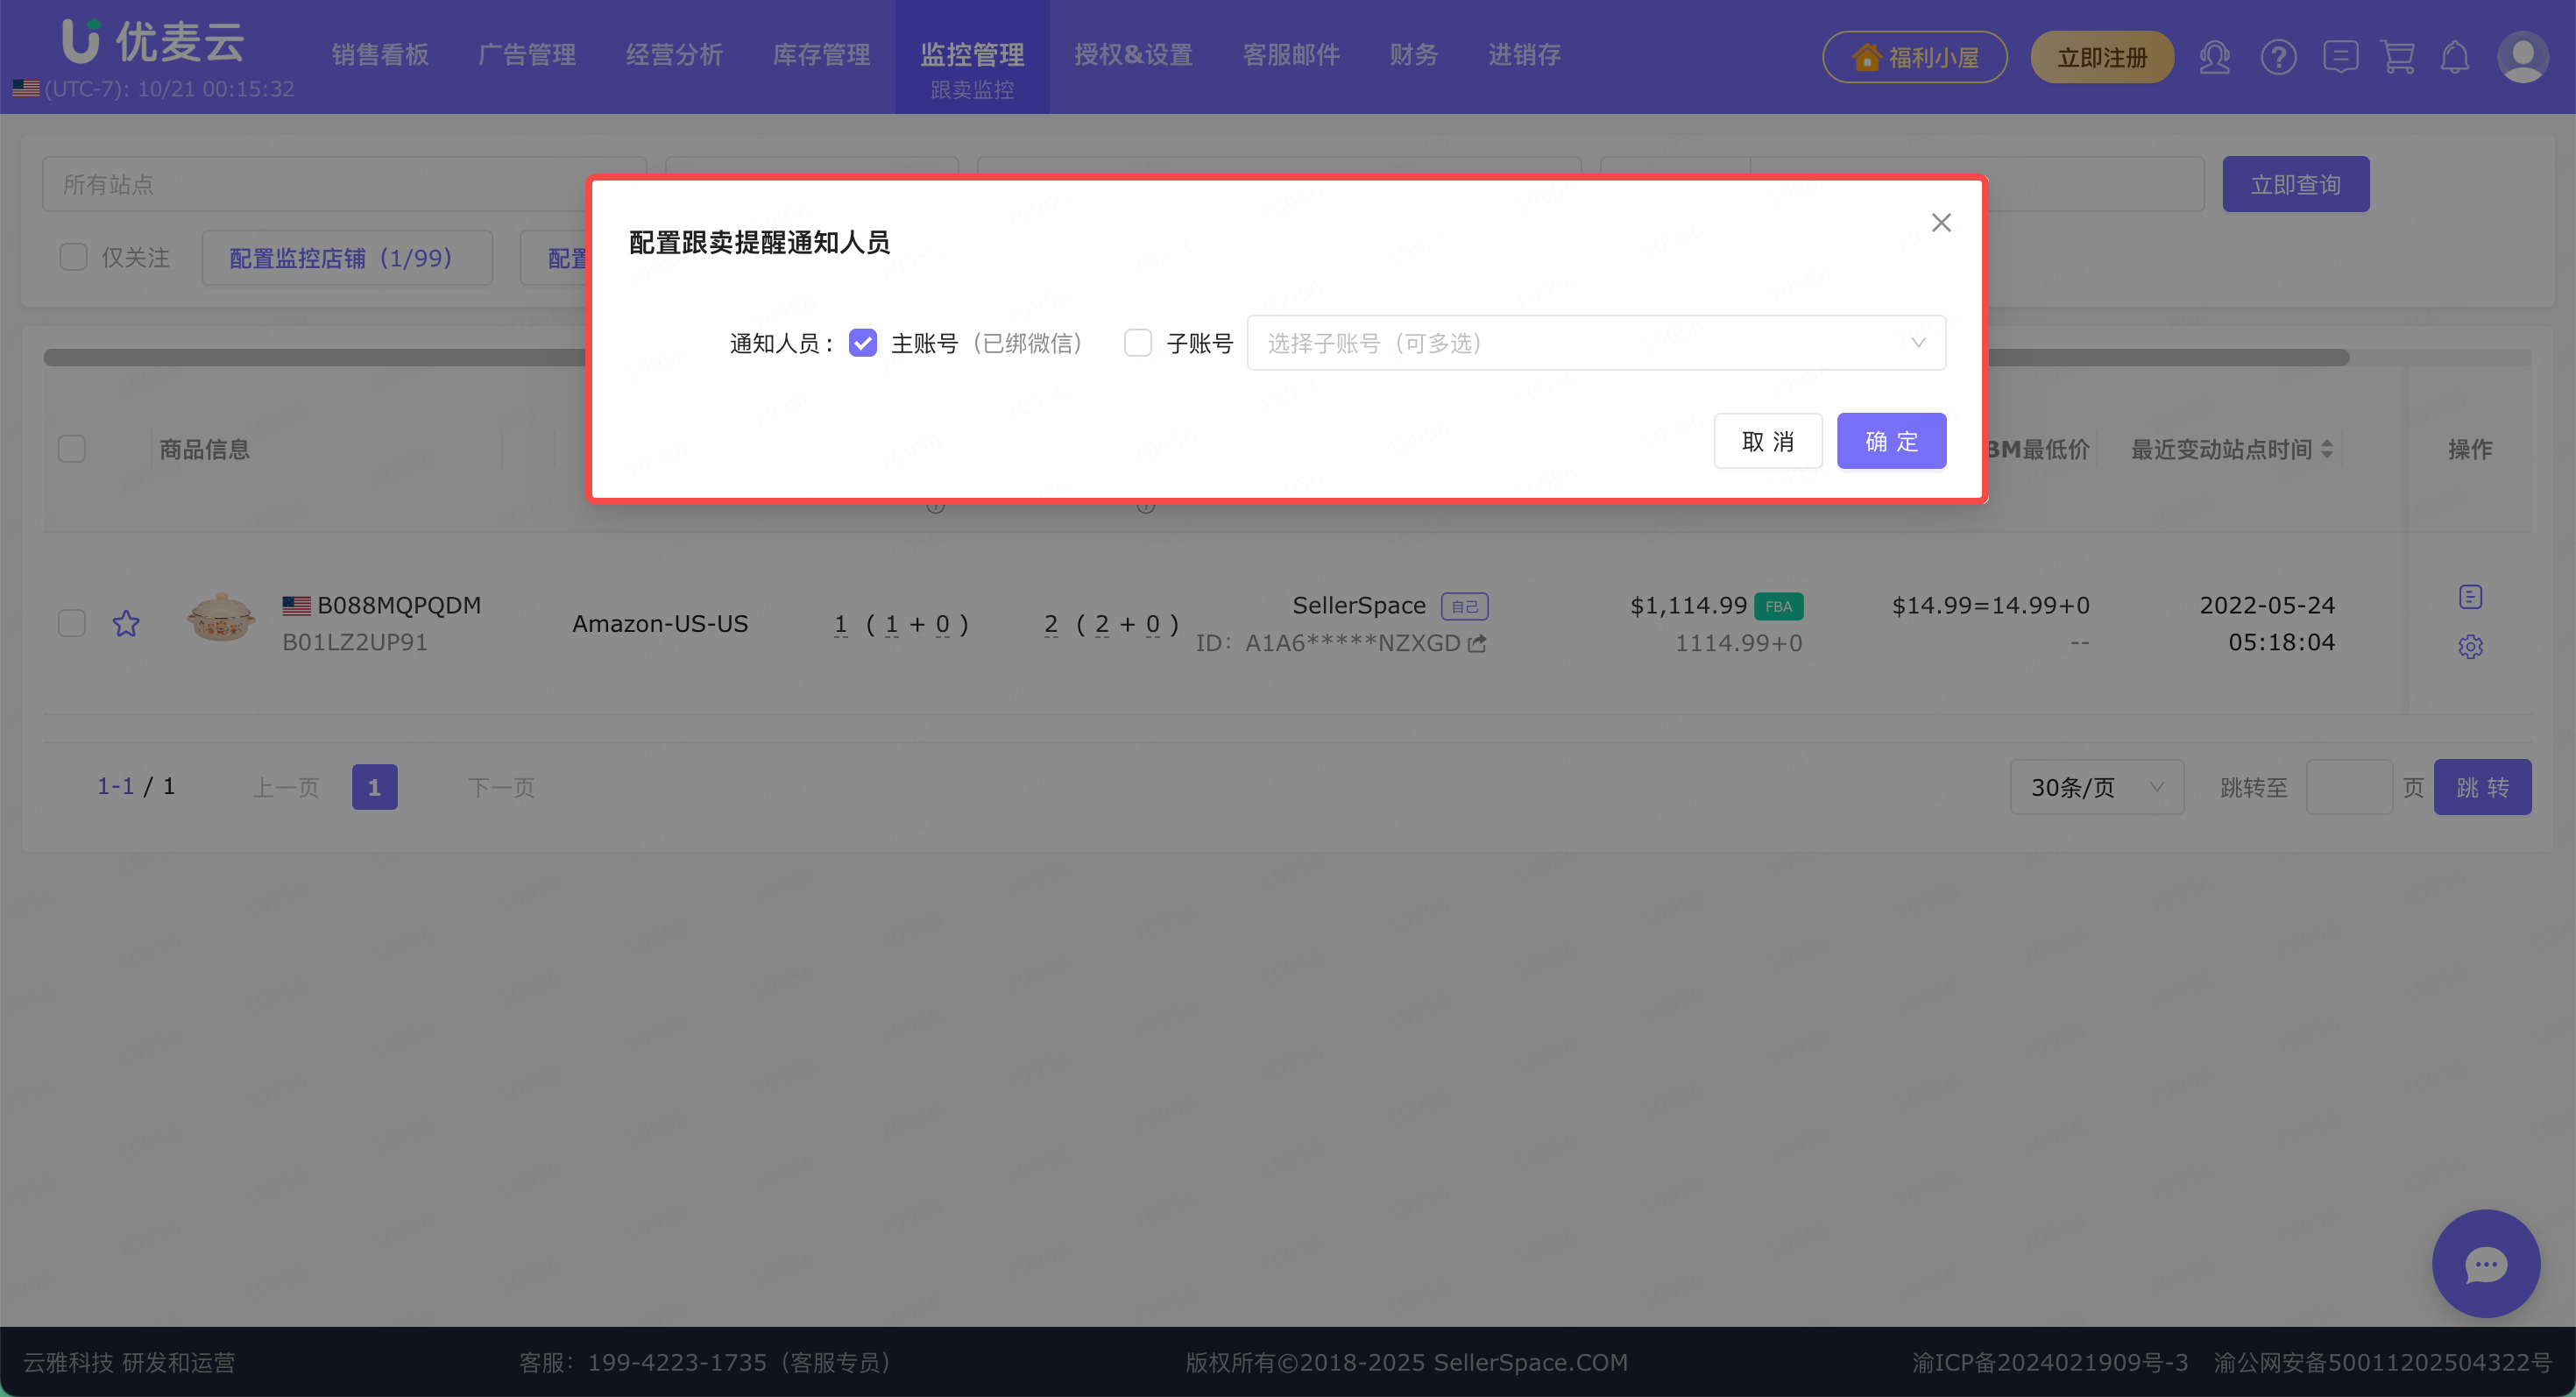Open the floating chat bubble button
2576x1397 pixels.
(2485, 1264)
